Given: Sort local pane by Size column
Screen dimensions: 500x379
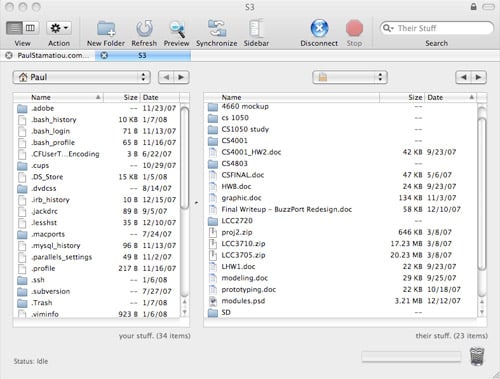Looking at the screenshot, I should (122, 97).
